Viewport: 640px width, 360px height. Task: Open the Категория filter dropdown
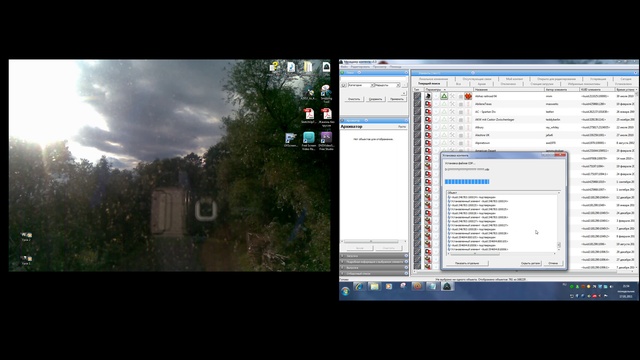pyautogui.click(x=361, y=85)
